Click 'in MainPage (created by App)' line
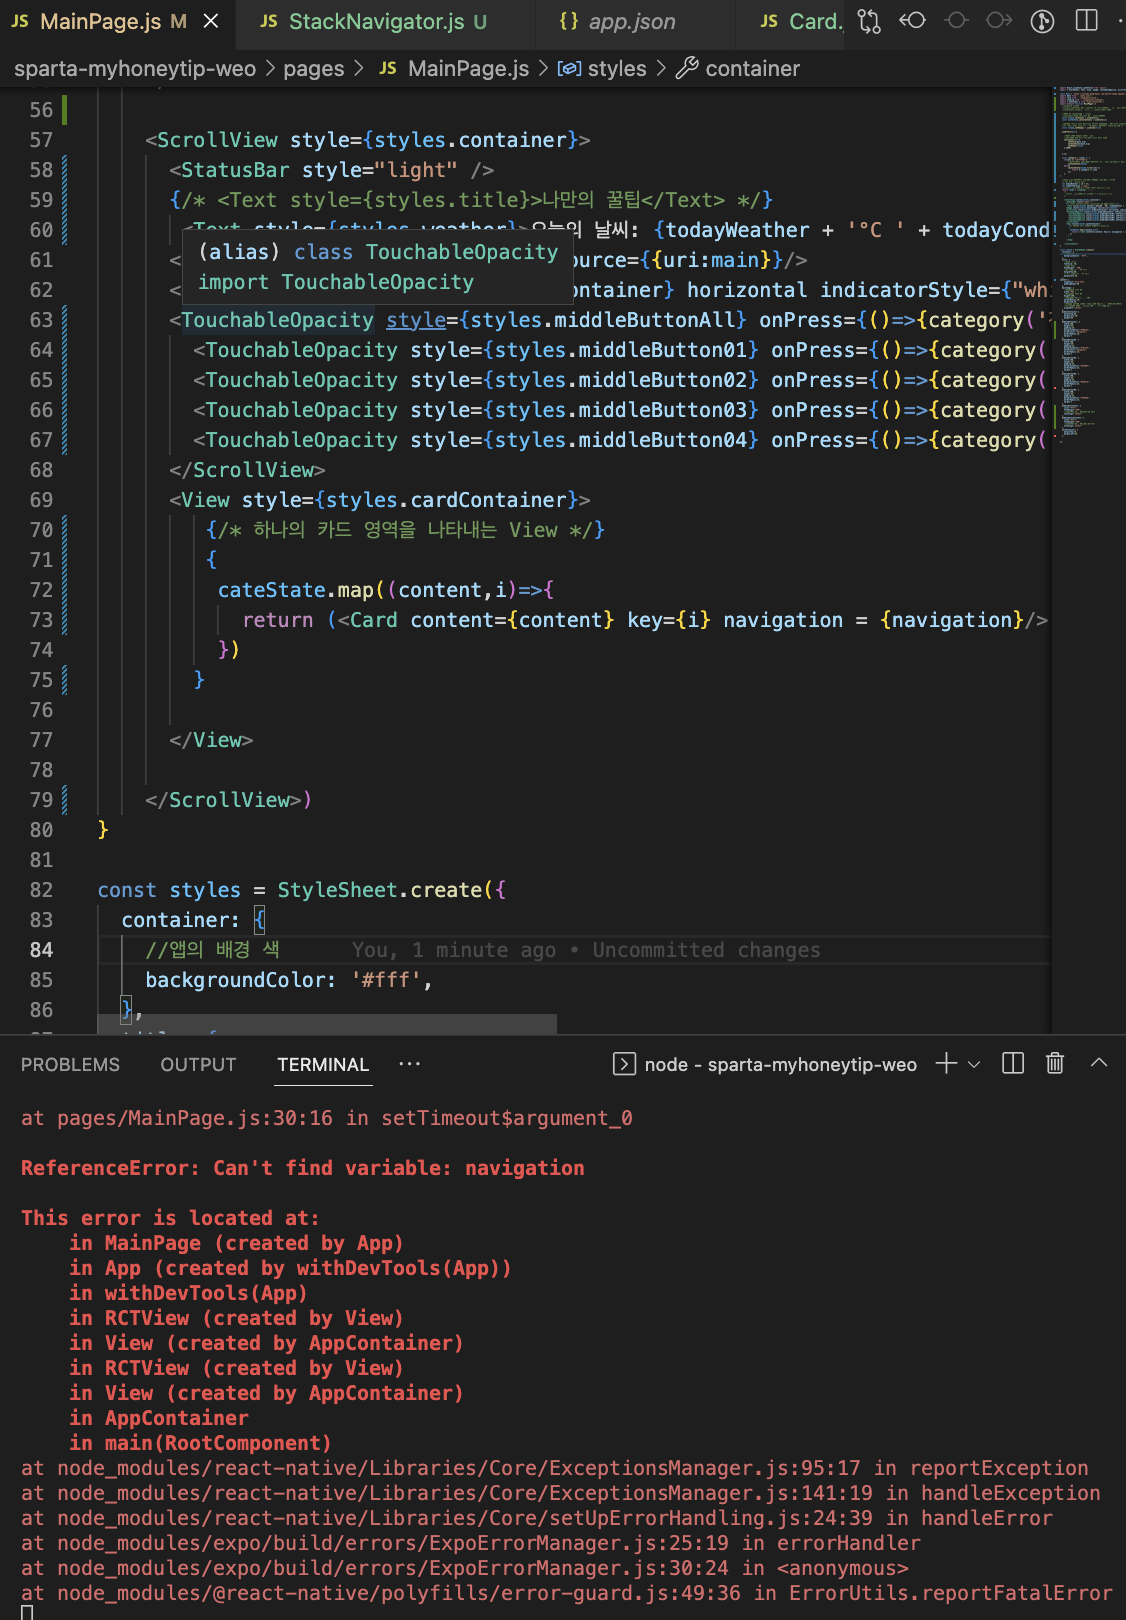 pyautogui.click(x=236, y=1243)
